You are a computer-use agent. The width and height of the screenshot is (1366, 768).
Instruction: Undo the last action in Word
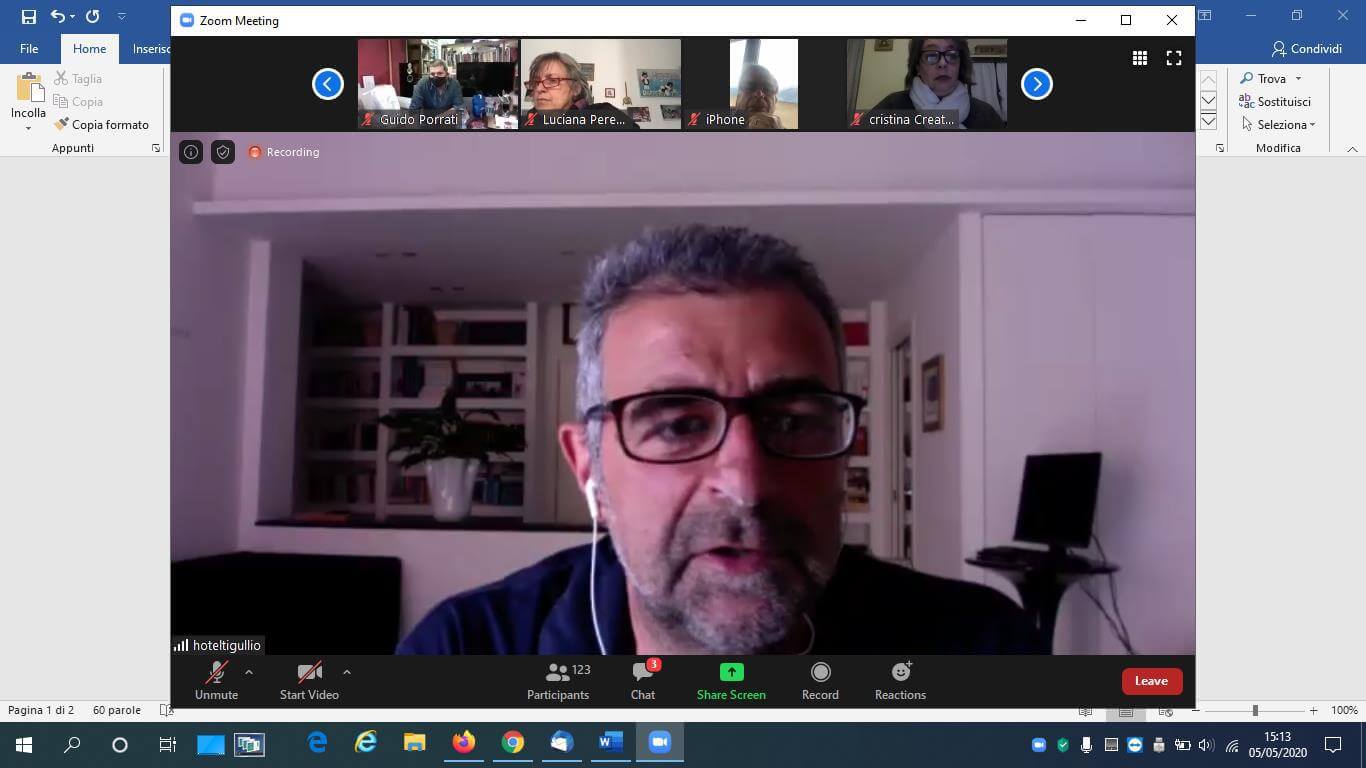pos(57,17)
